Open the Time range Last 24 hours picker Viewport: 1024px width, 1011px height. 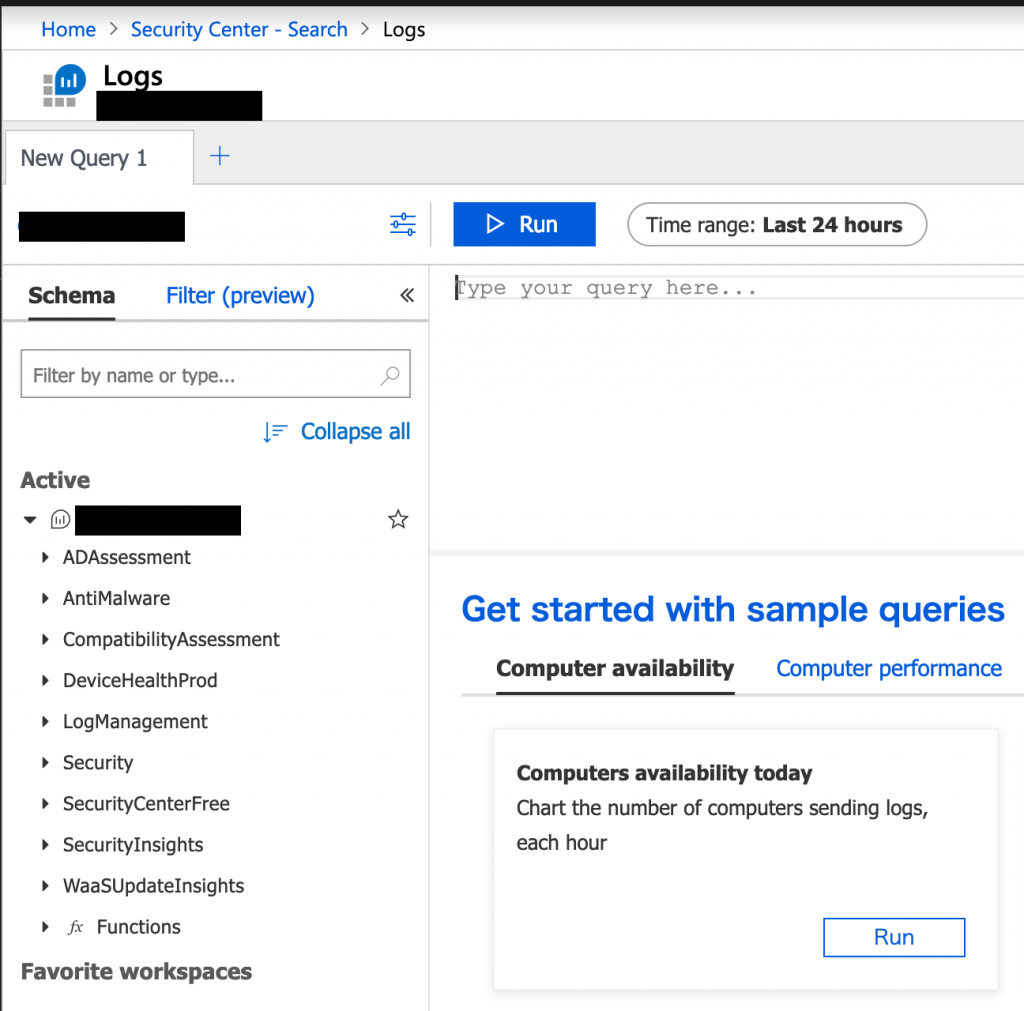776,225
